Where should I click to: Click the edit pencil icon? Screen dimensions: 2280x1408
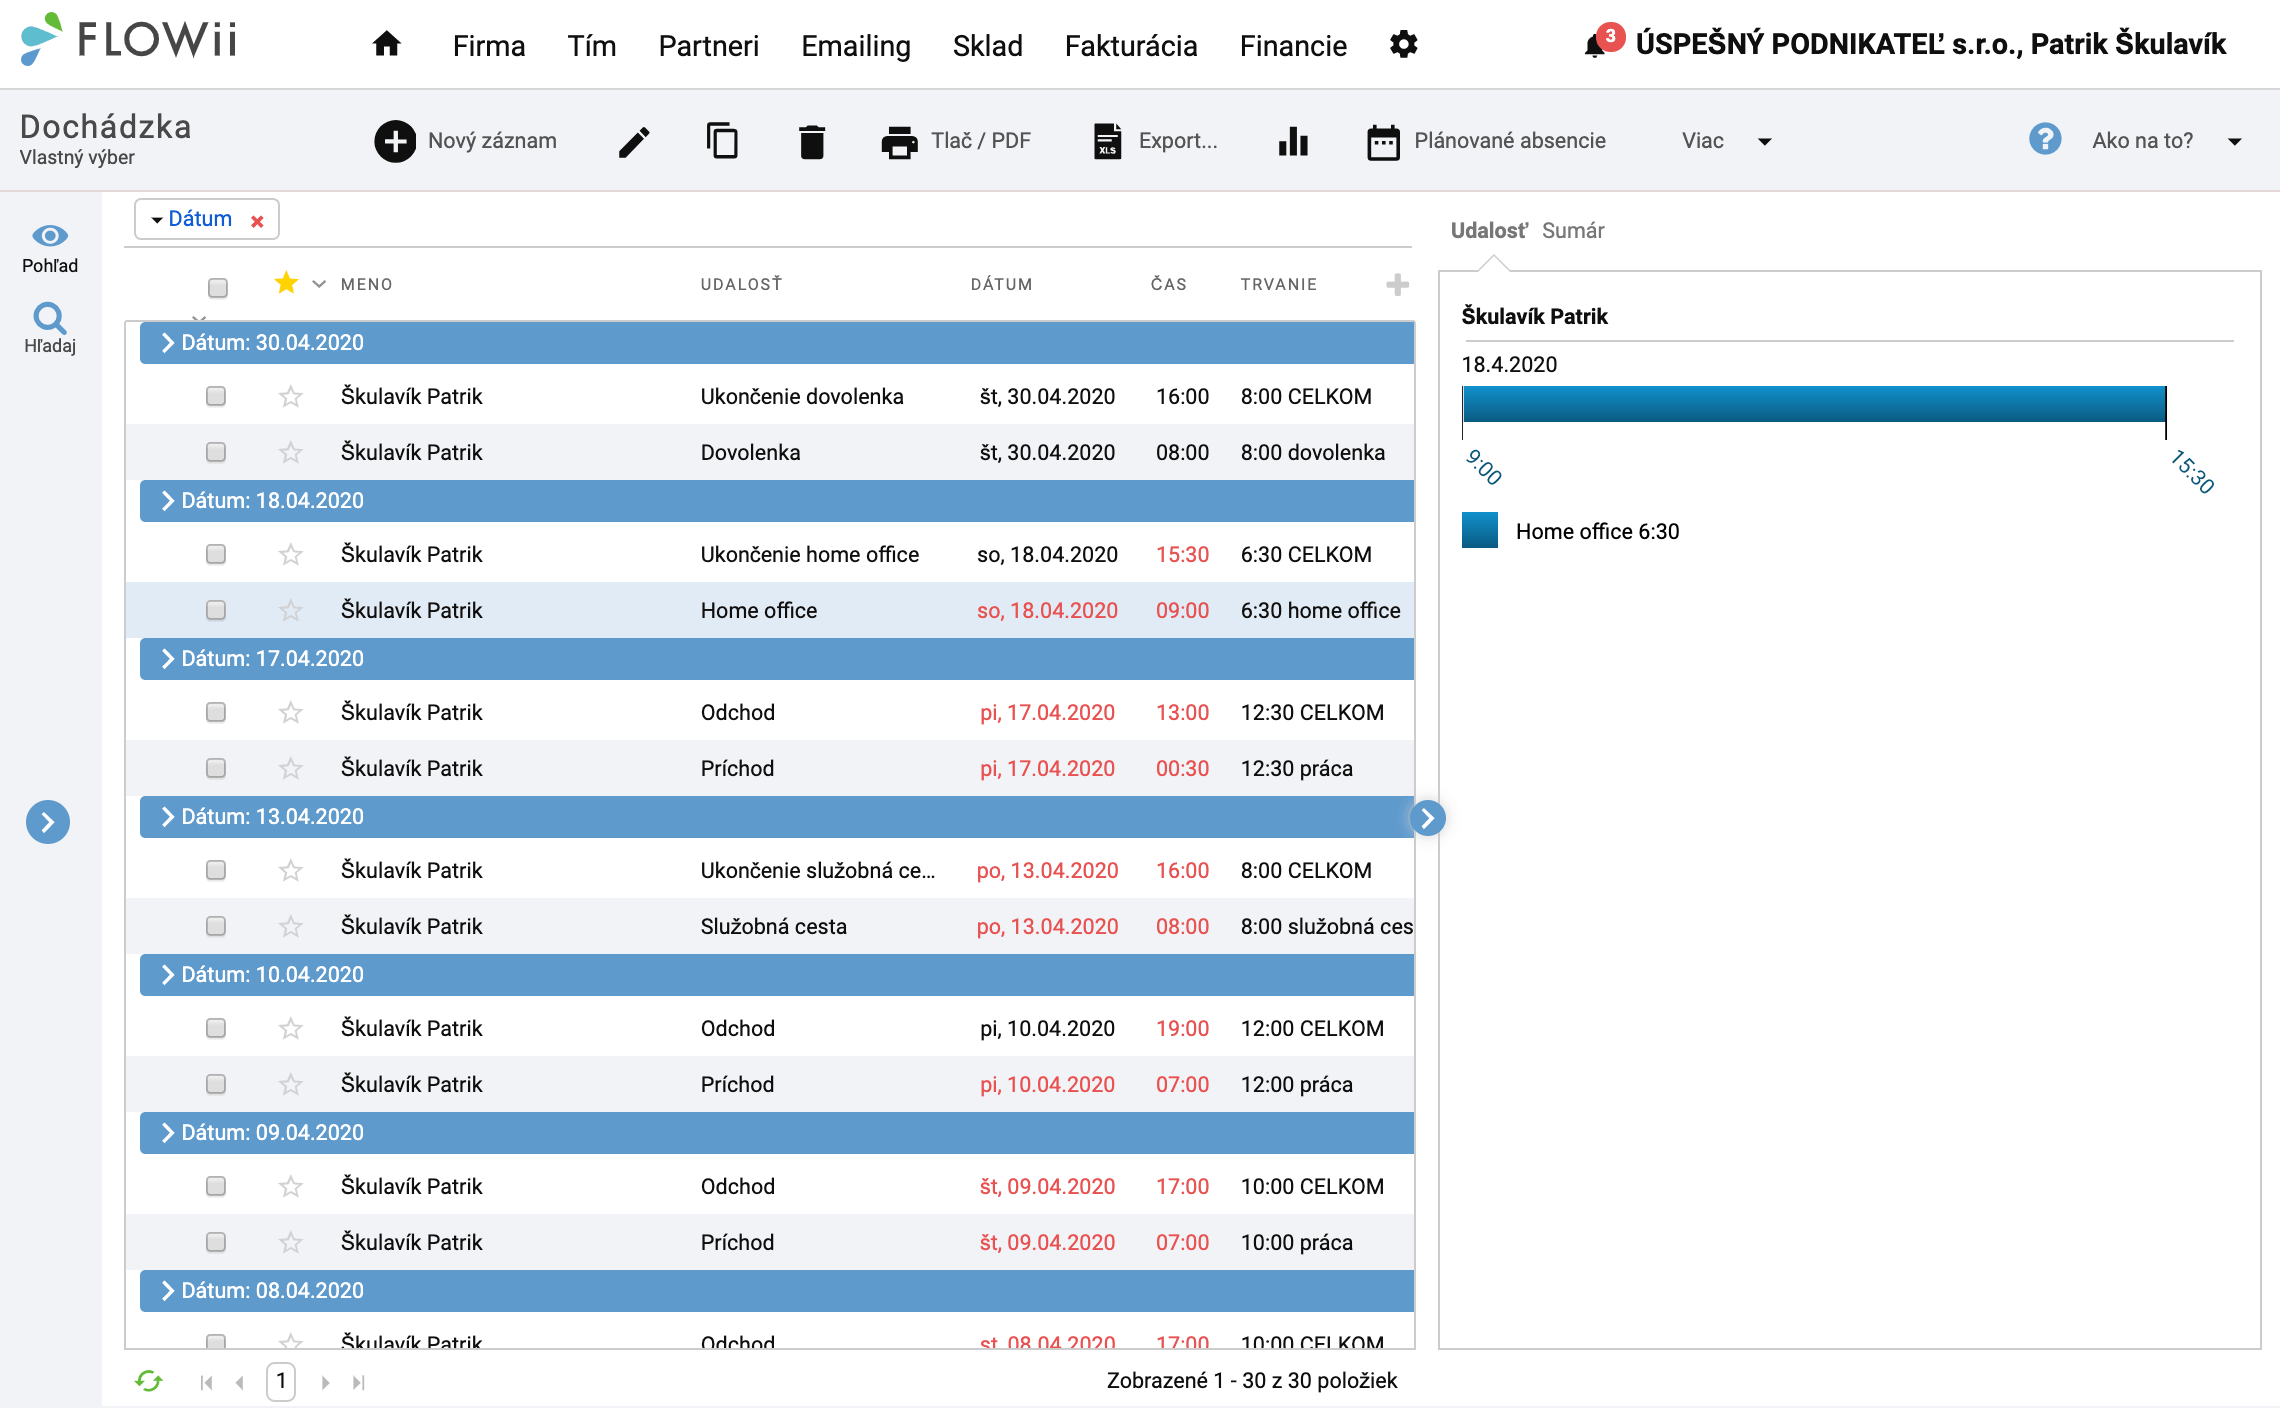(x=634, y=140)
